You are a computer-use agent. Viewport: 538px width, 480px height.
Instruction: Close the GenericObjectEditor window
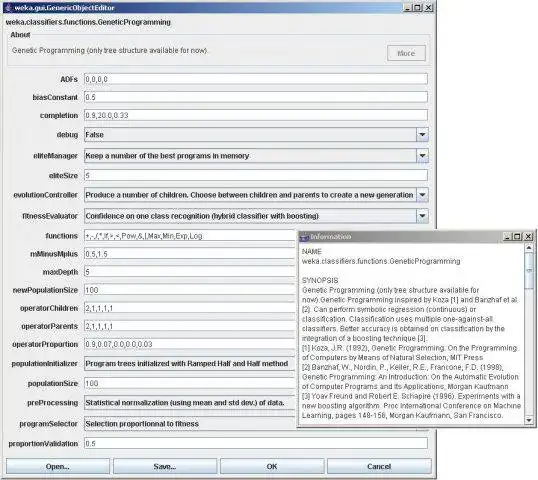click(429, 8)
